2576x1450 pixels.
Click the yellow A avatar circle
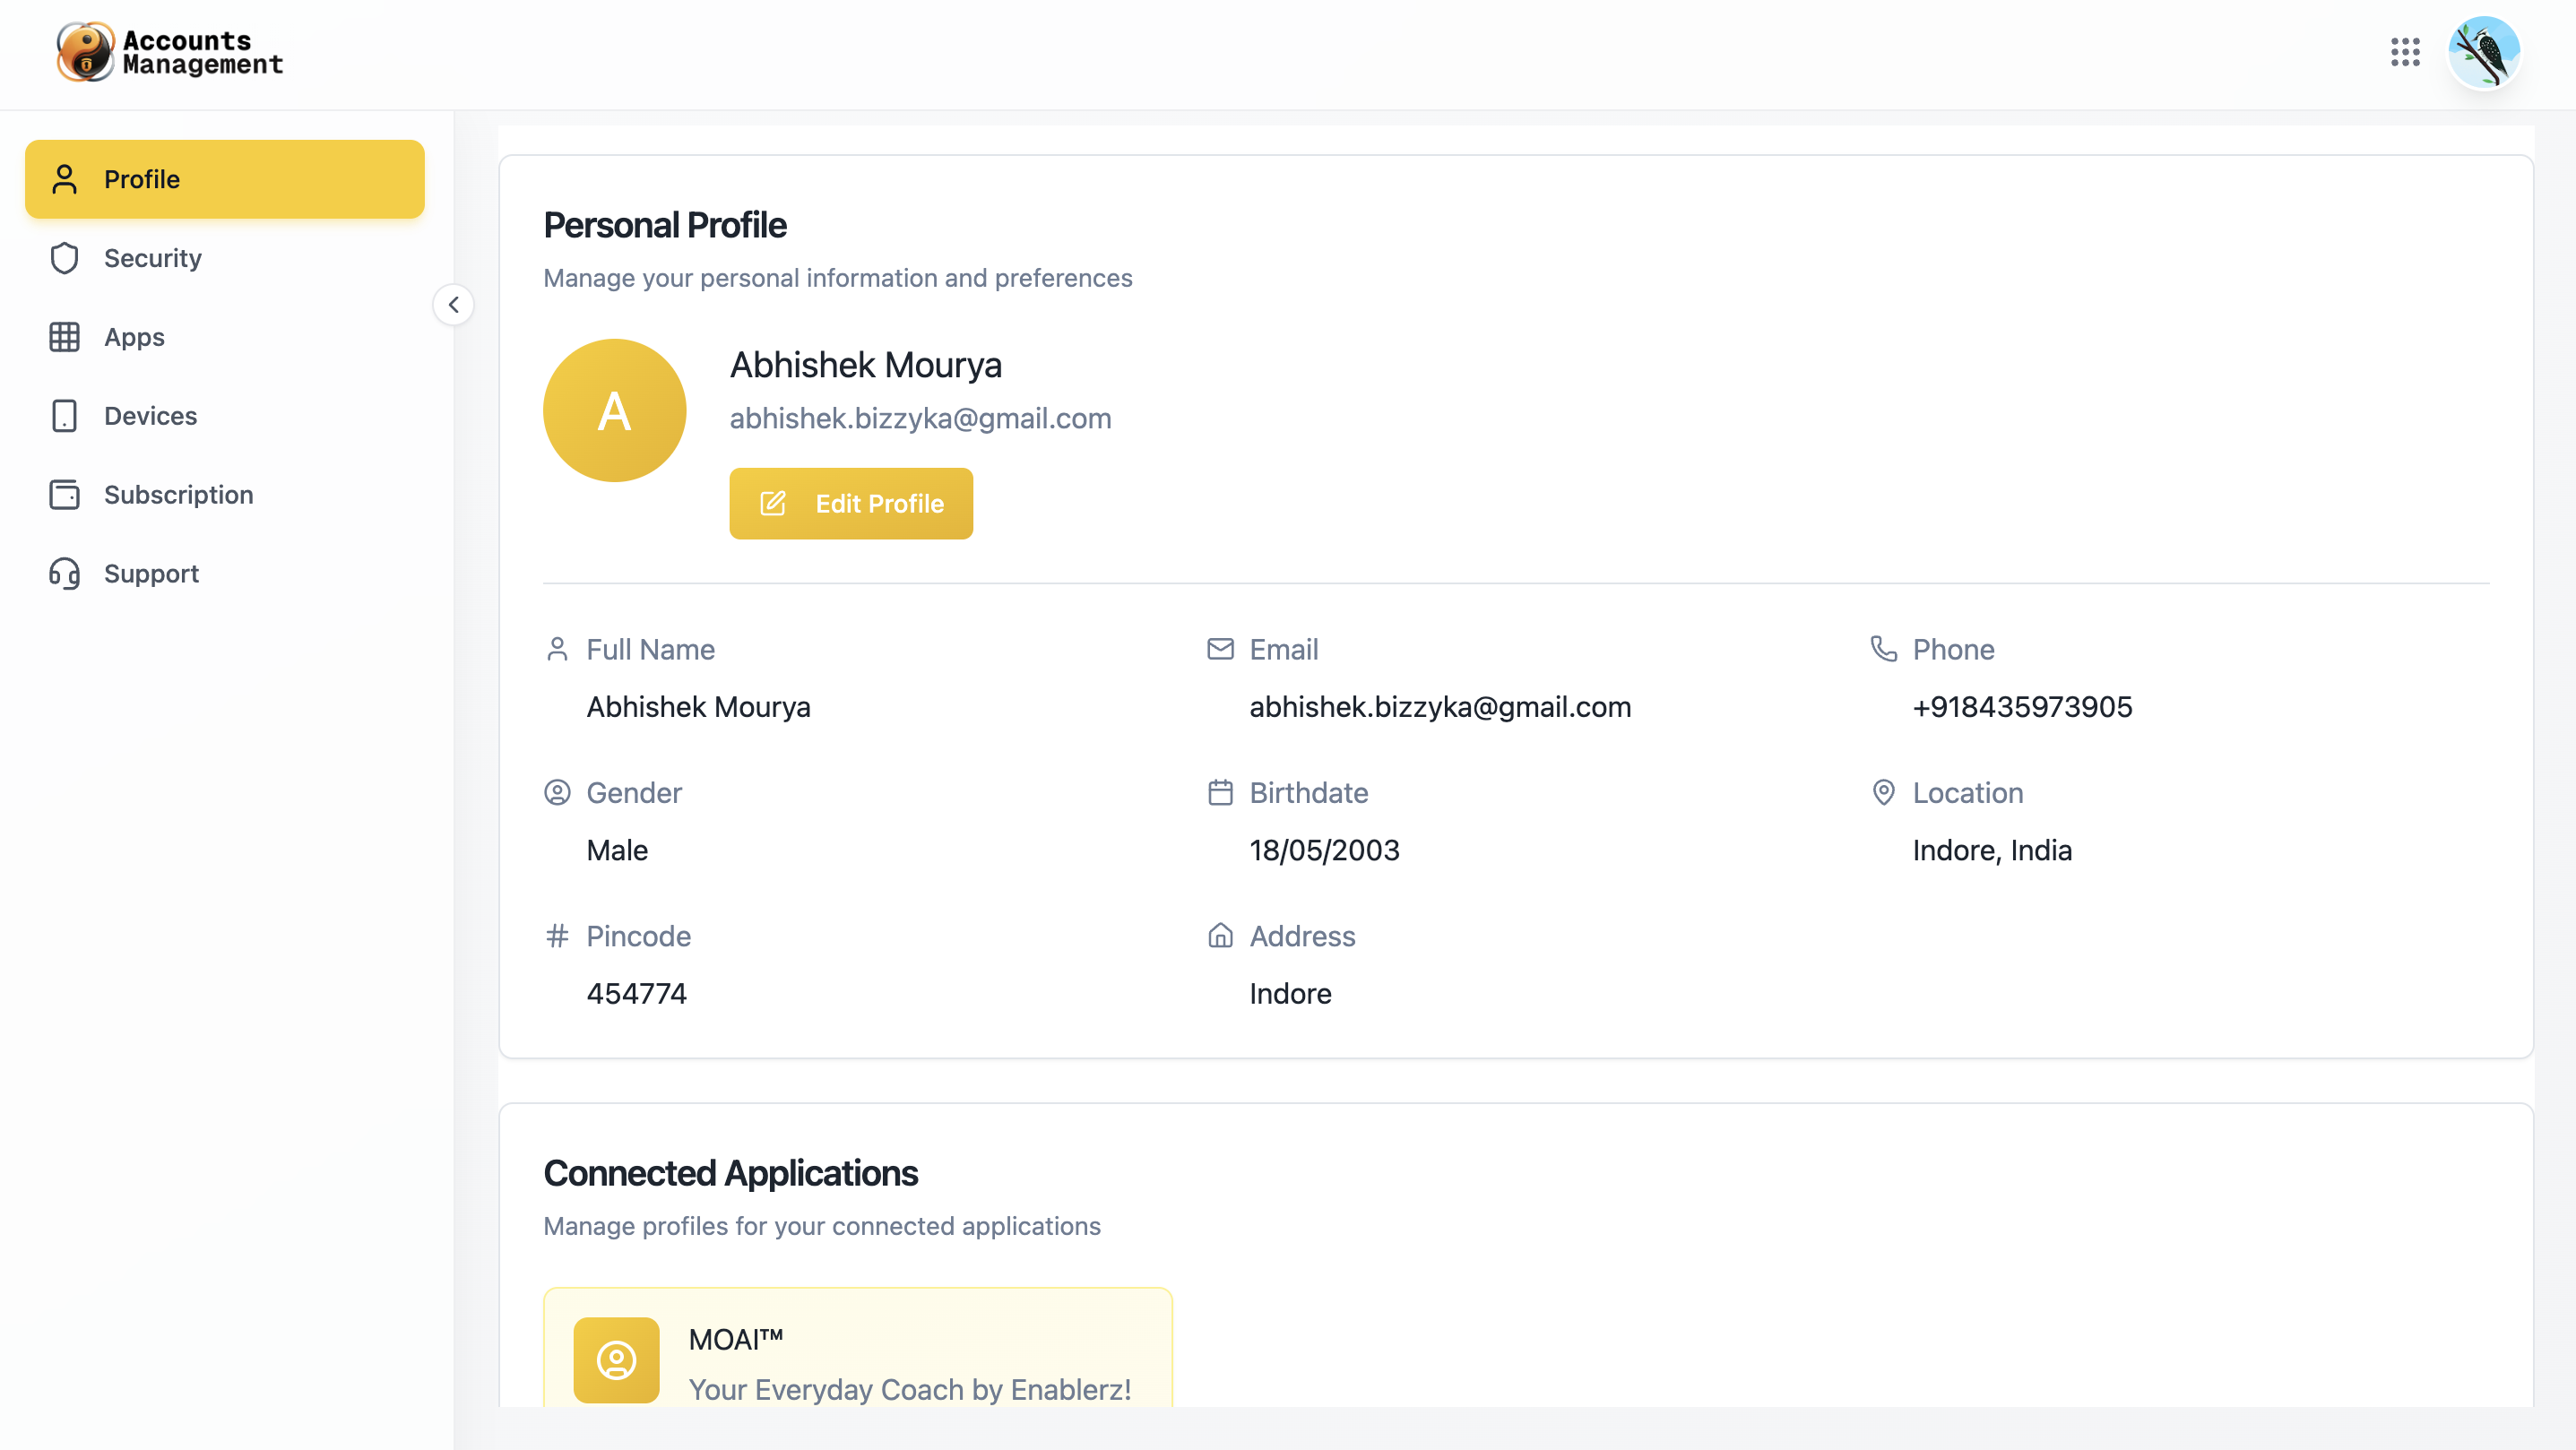tap(614, 410)
